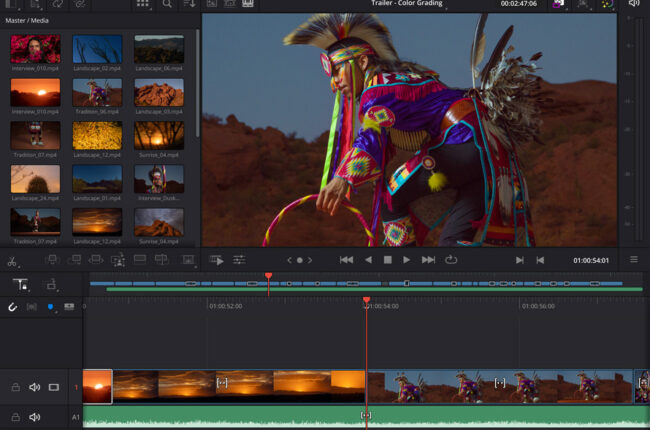
Task: Select the razor/split clip scissors tool
Action: tap(12, 261)
